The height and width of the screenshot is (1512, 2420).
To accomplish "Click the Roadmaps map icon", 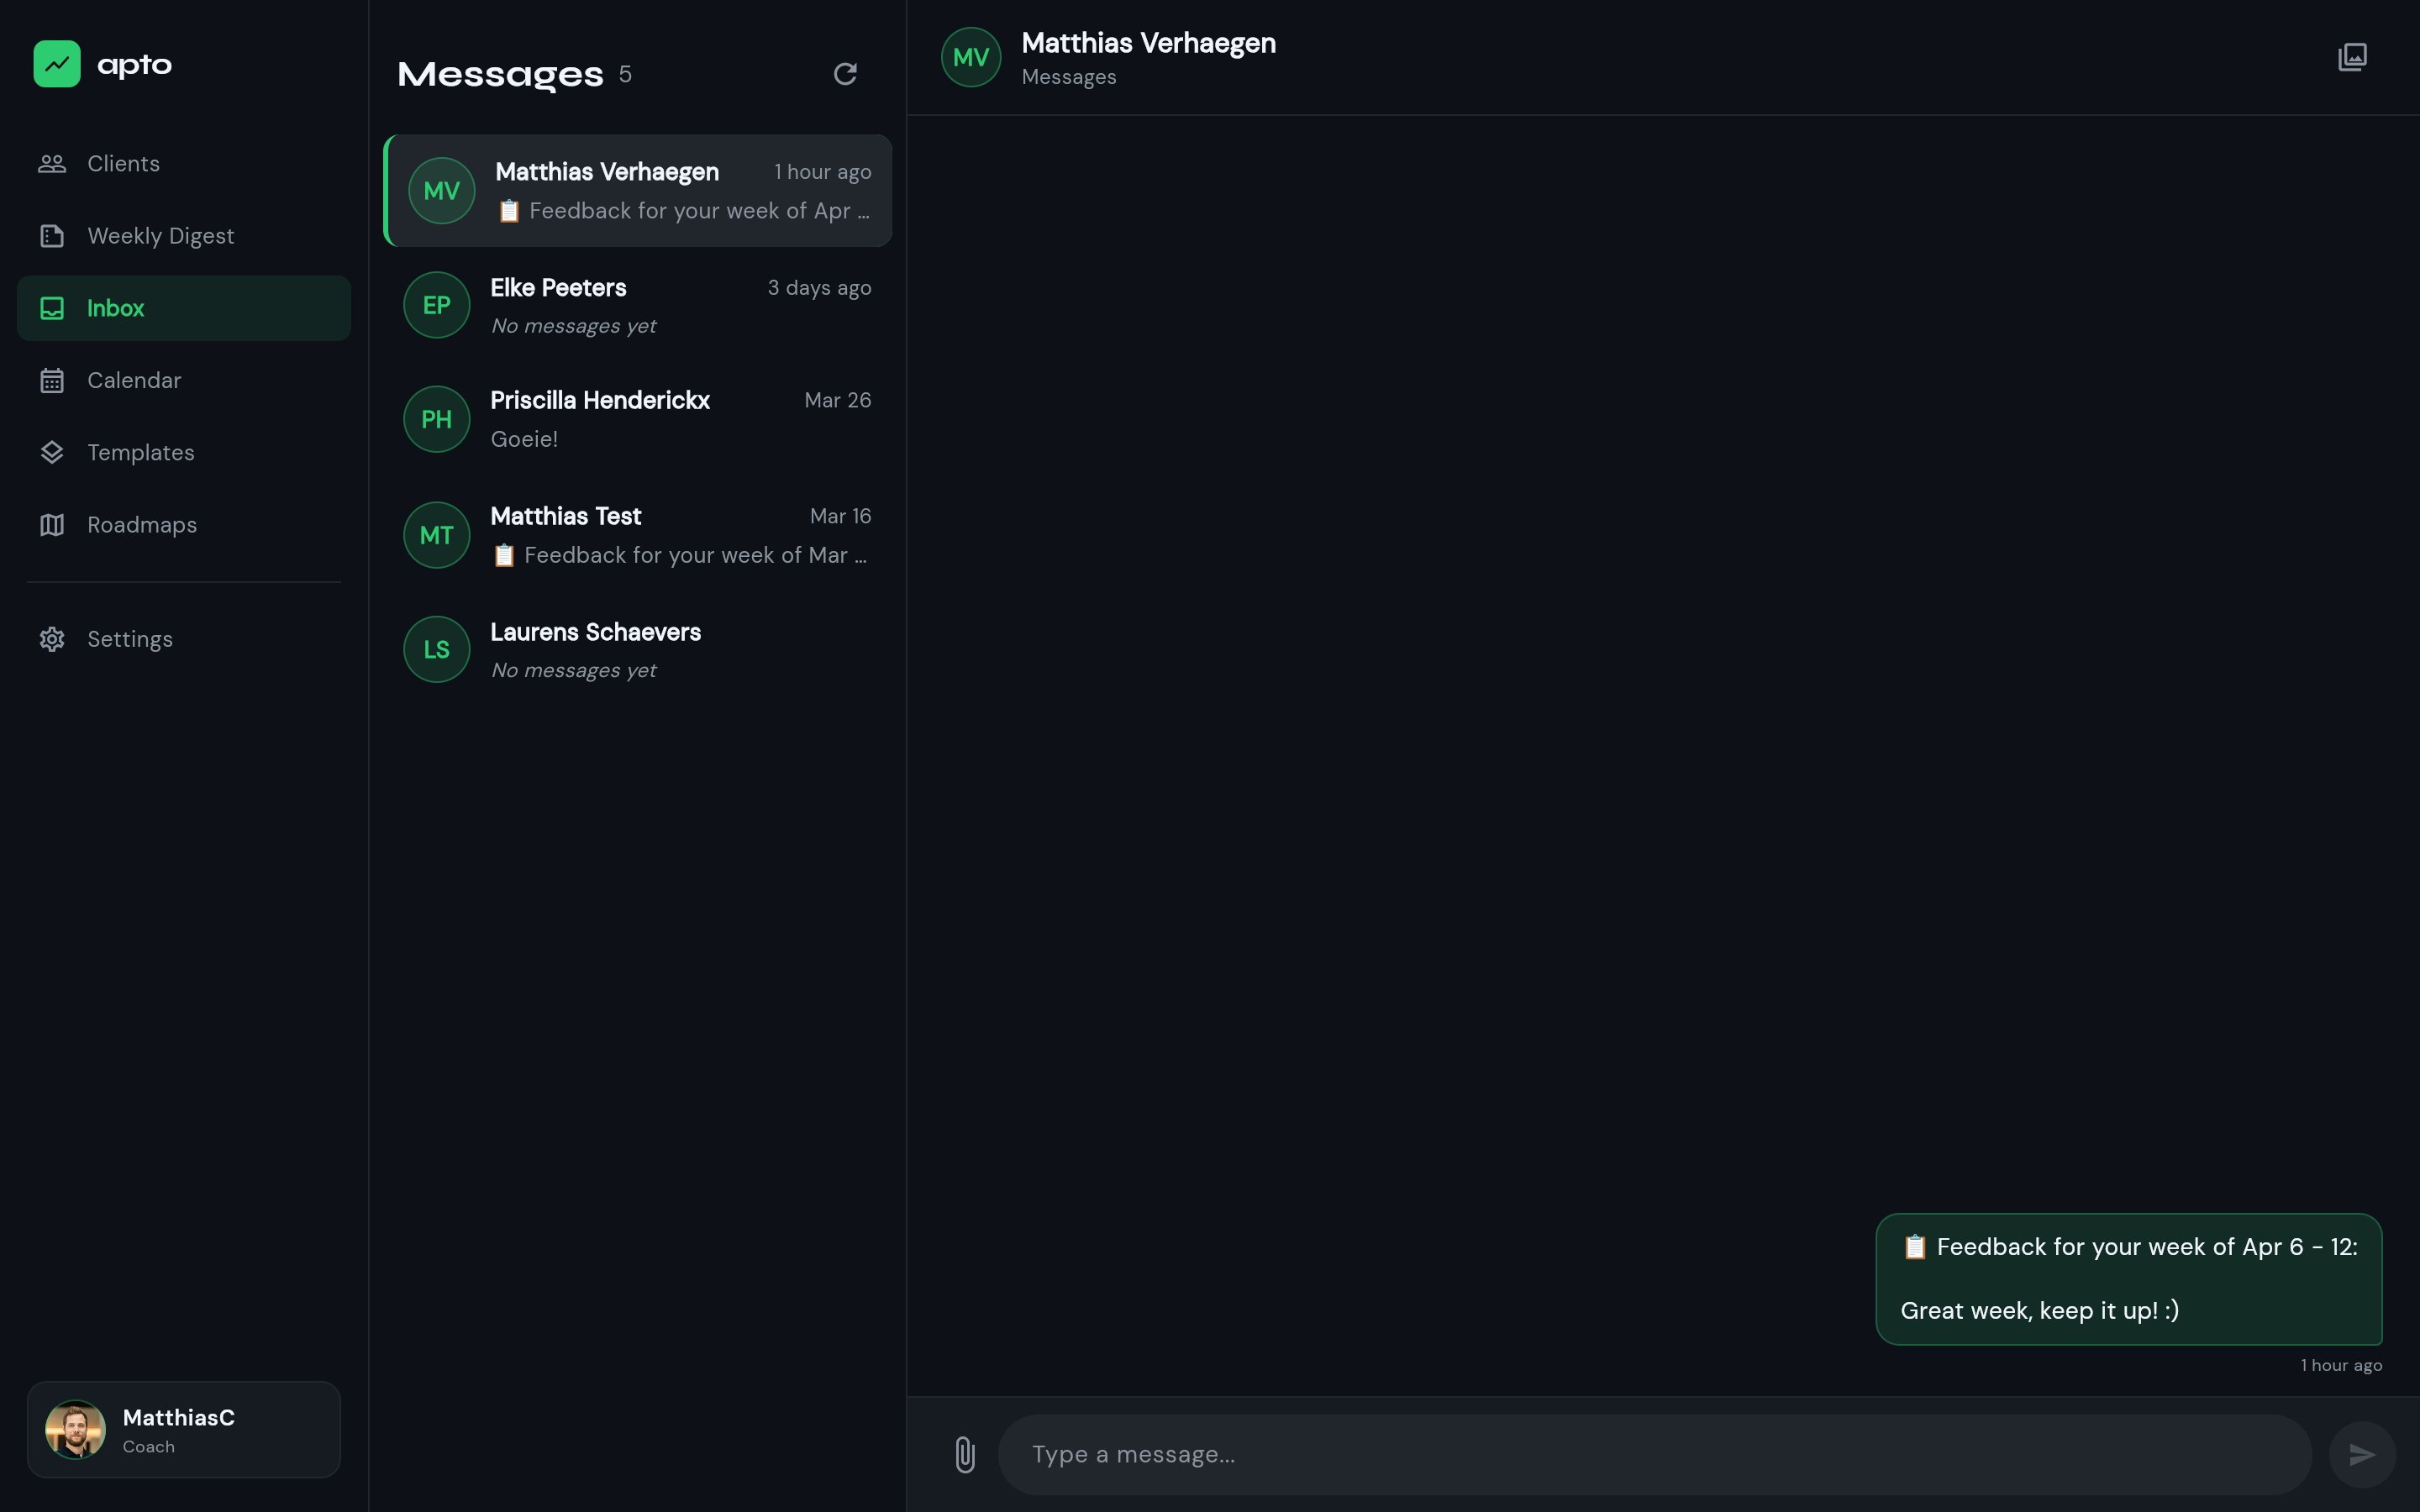I will (52, 525).
